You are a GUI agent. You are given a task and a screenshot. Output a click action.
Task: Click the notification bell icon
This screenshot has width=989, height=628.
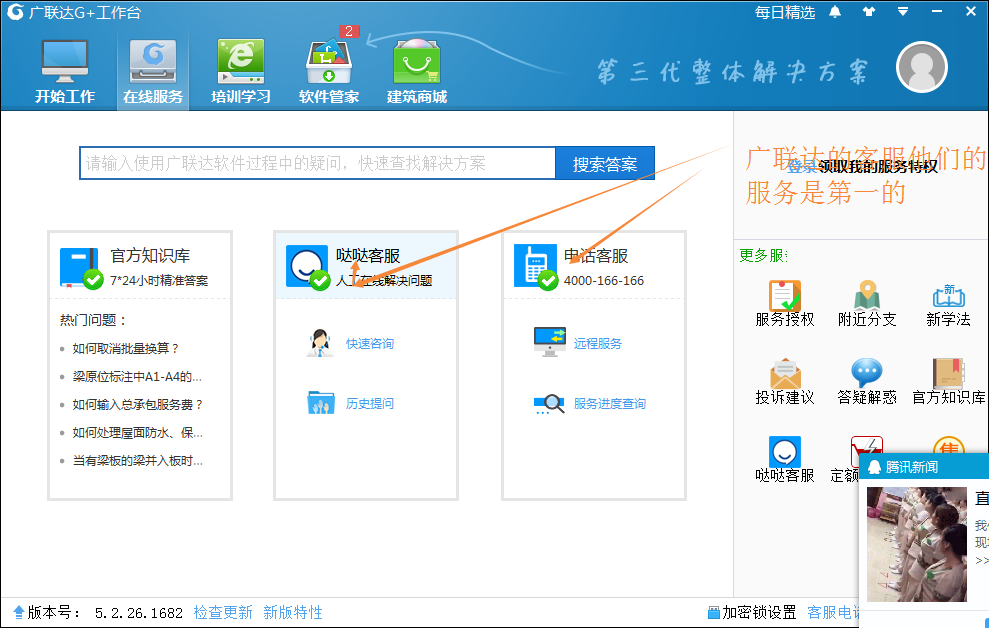tap(835, 12)
